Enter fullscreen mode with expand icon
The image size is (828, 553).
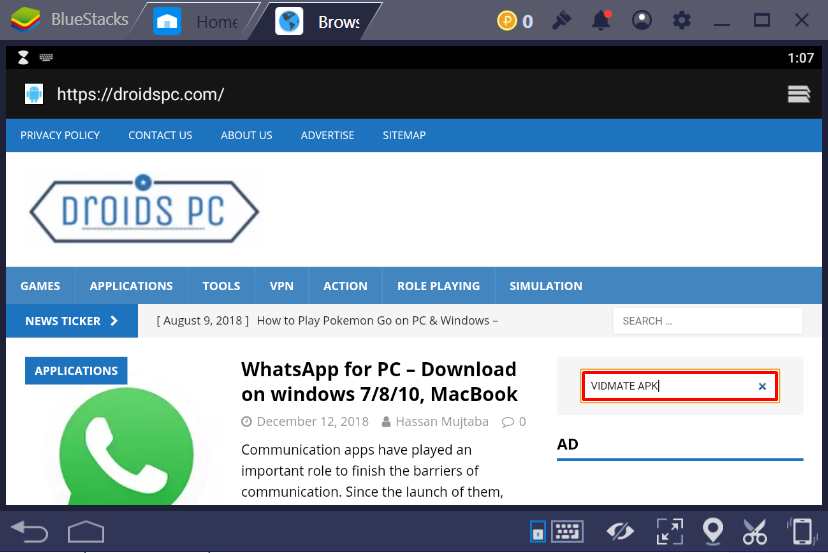(x=668, y=530)
